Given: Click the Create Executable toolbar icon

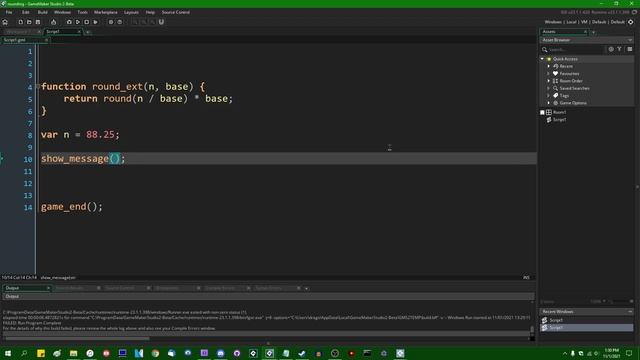Looking at the screenshot, I should tap(53, 22).
